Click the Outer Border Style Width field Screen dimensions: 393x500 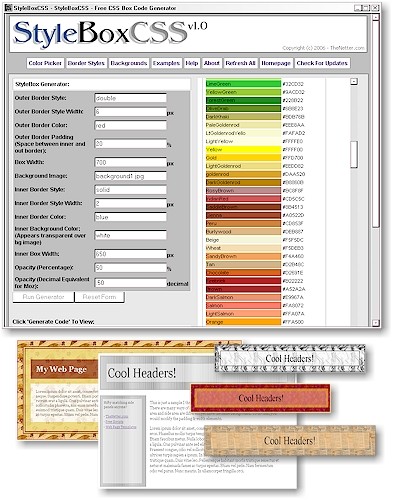tap(130, 112)
